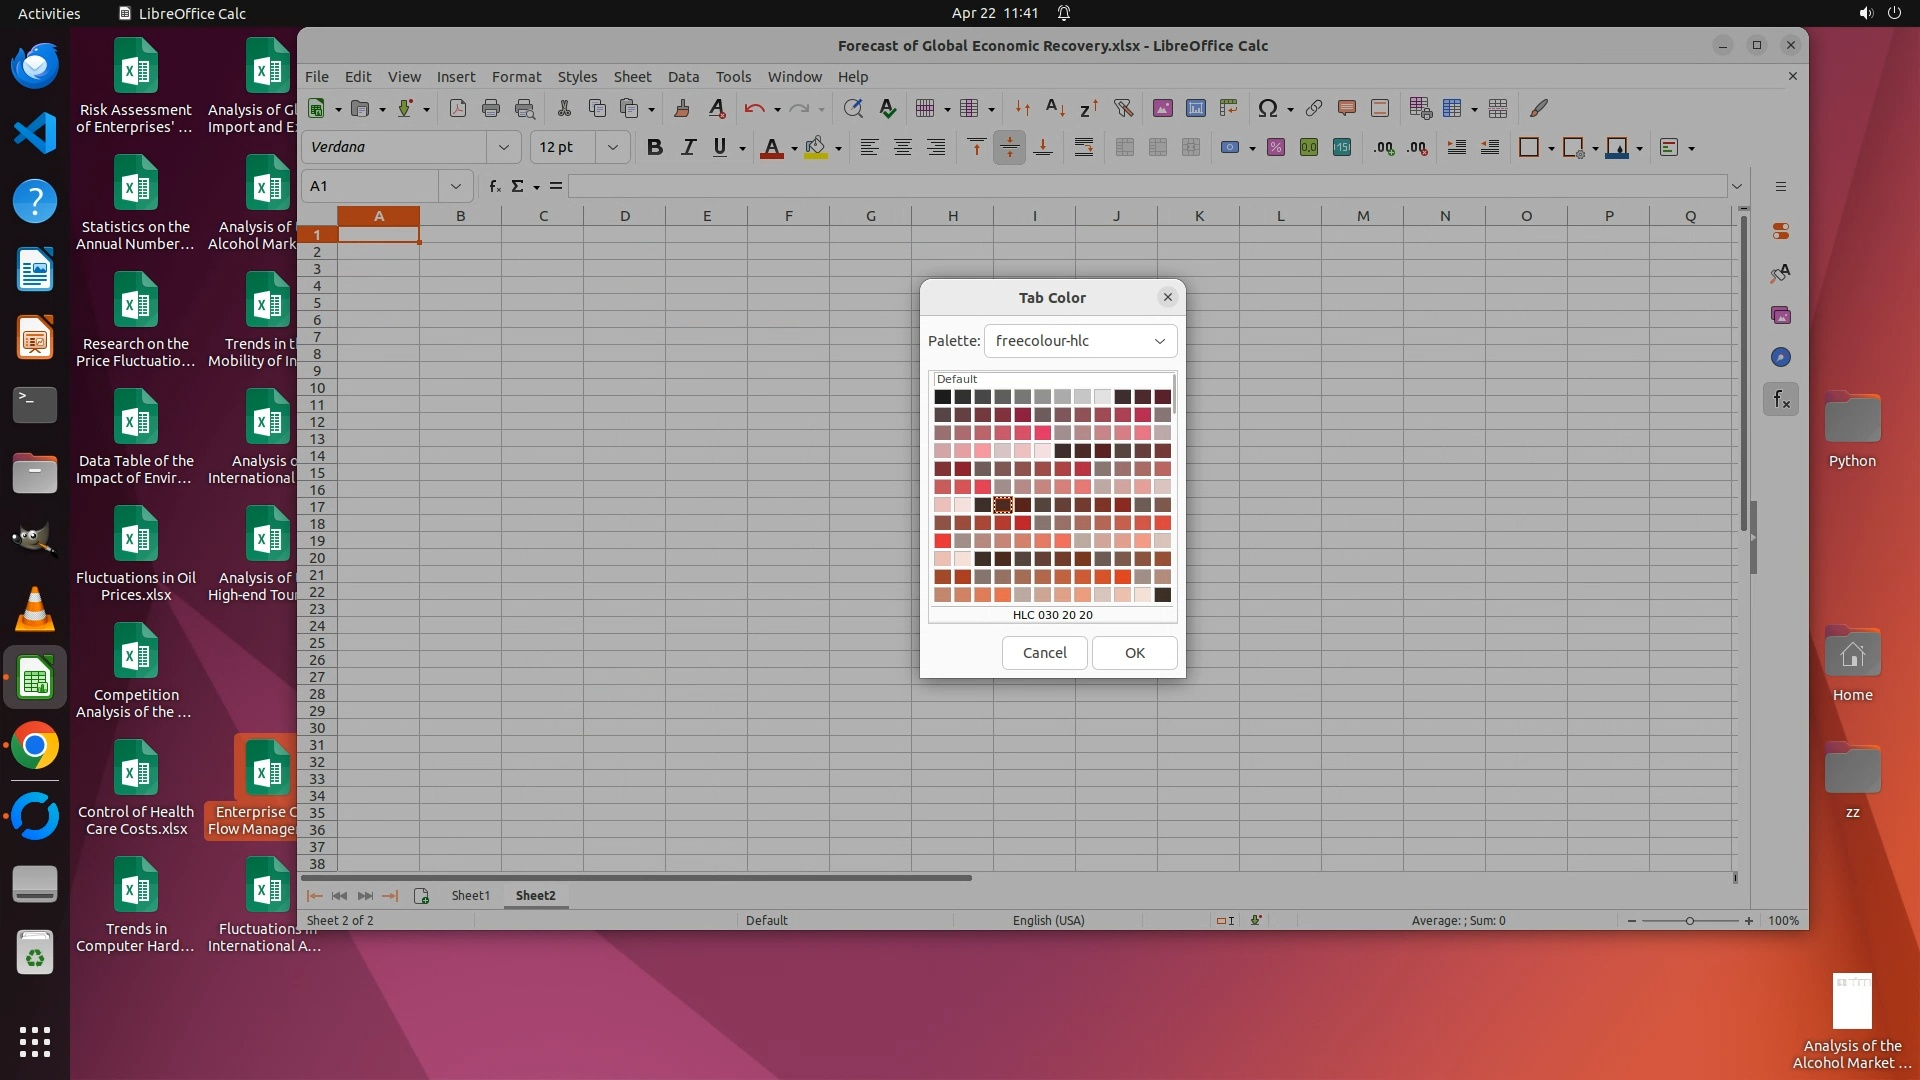The image size is (1920, 1080).
Task: Click Cancel in Tab Color dialog
Action: tap(1044, 653)
